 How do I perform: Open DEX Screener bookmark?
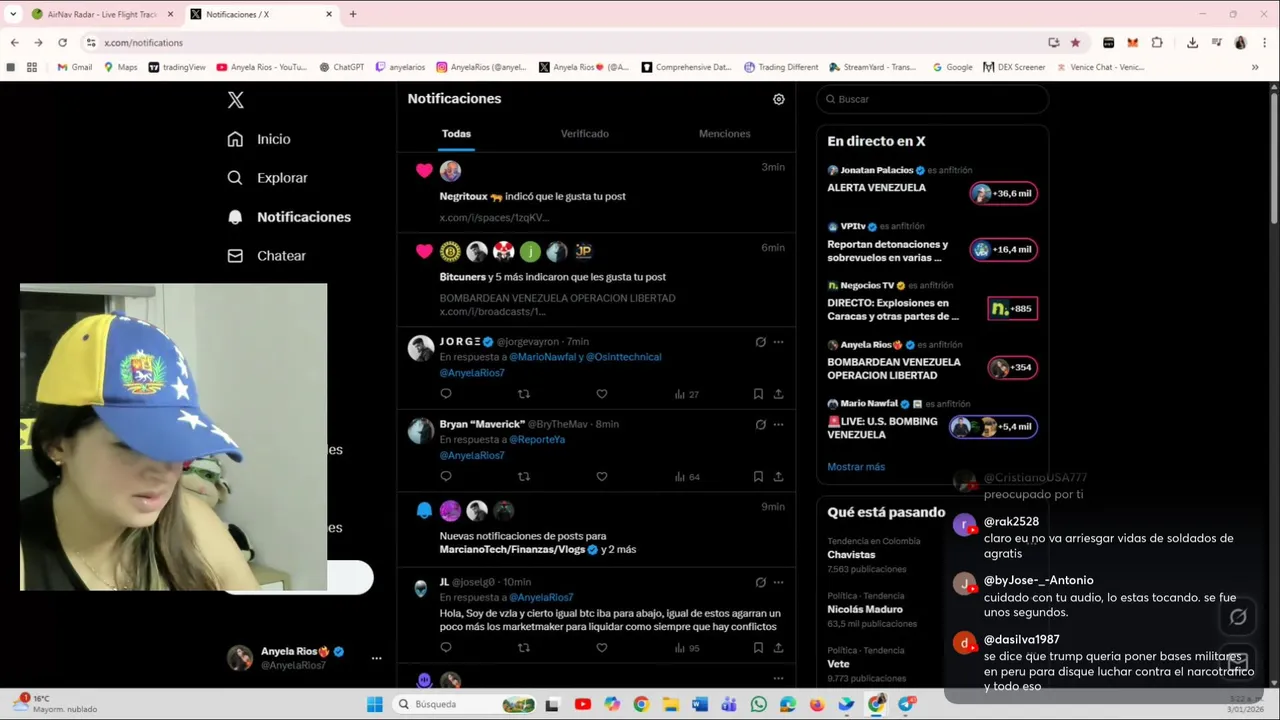(1014, 67)
